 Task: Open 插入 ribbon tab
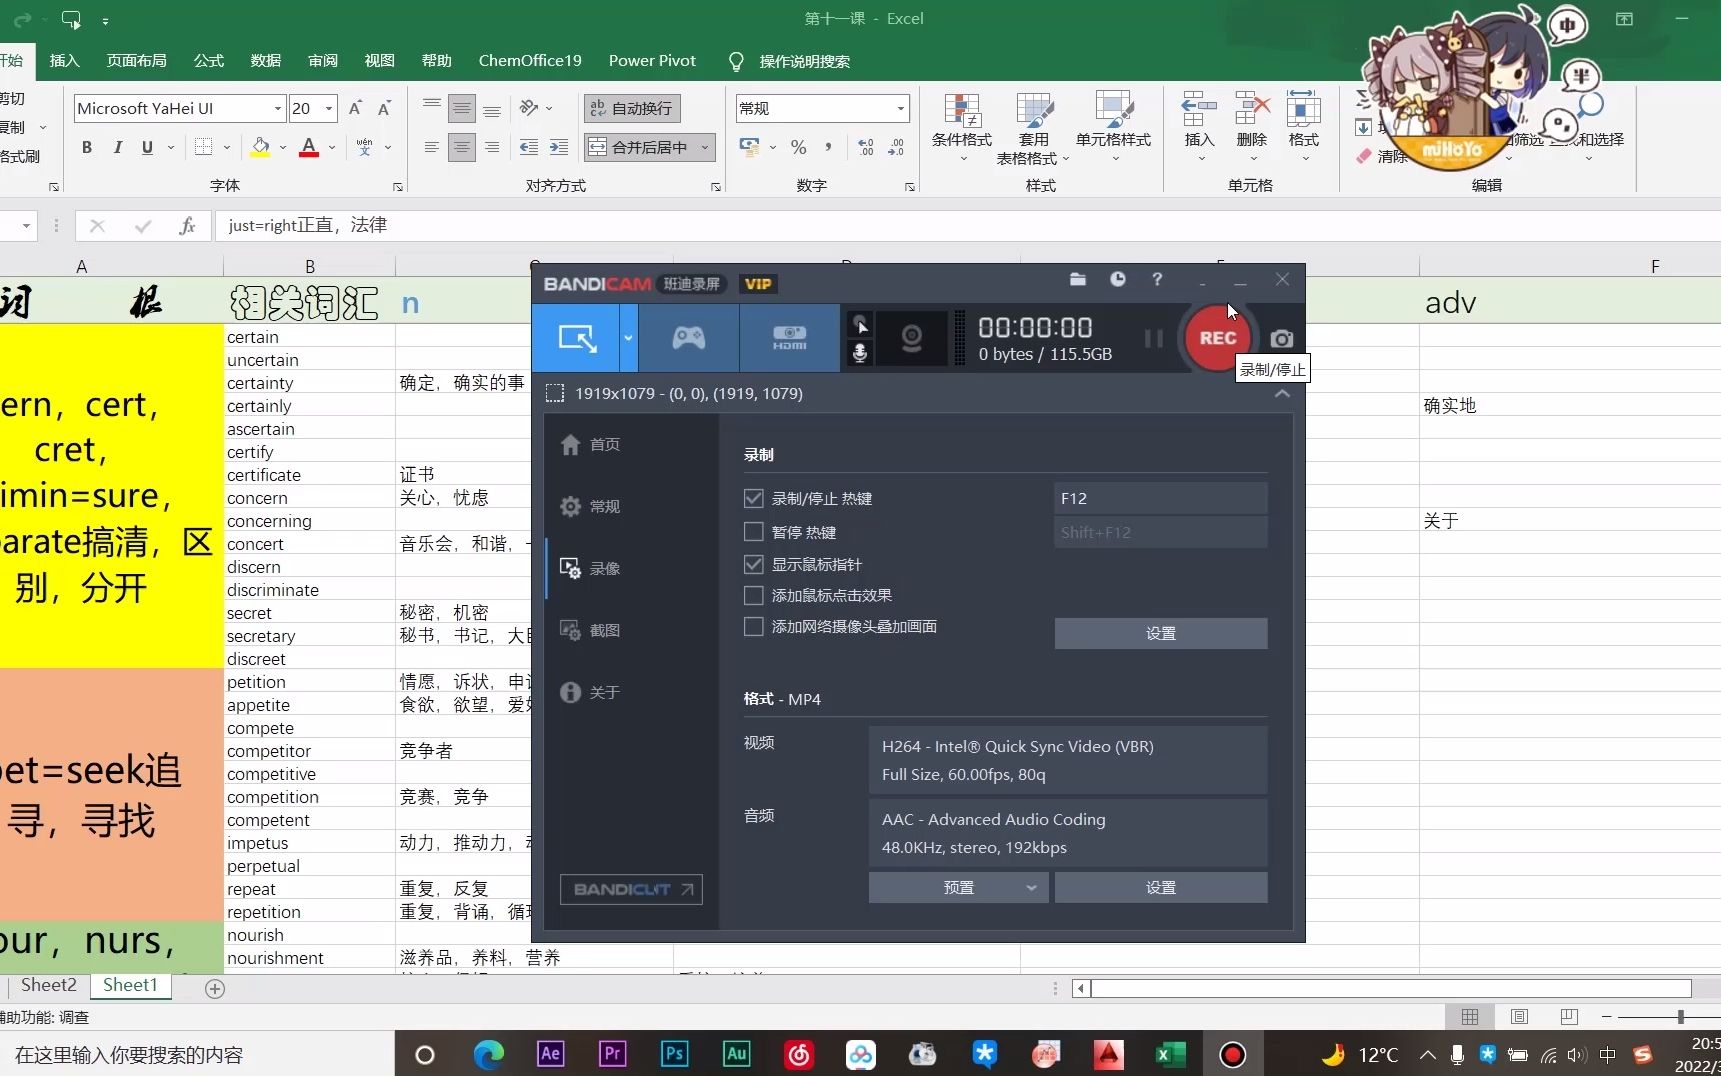click(x=64, y=61)
